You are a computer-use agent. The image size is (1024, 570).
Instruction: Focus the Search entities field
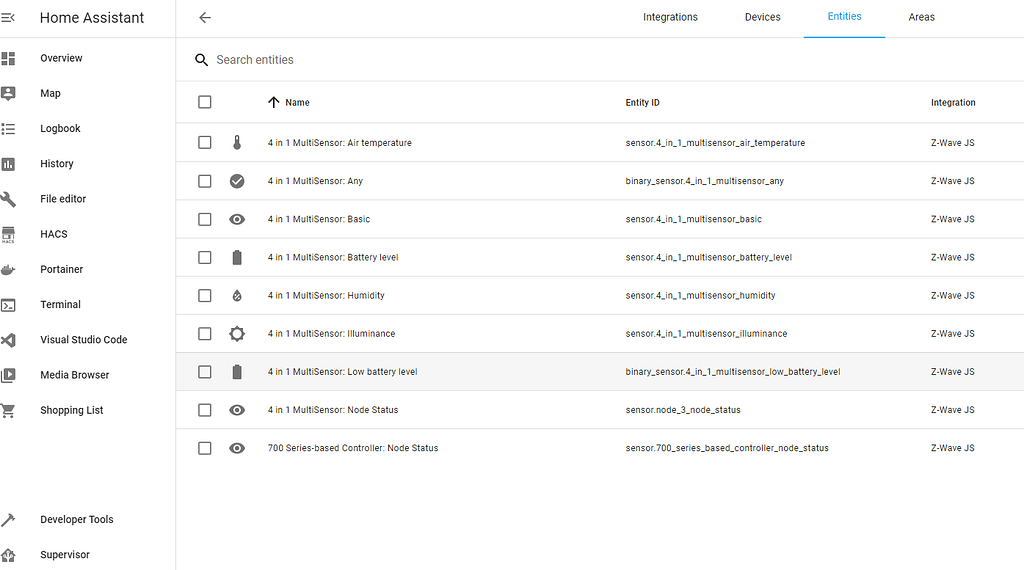400,60
